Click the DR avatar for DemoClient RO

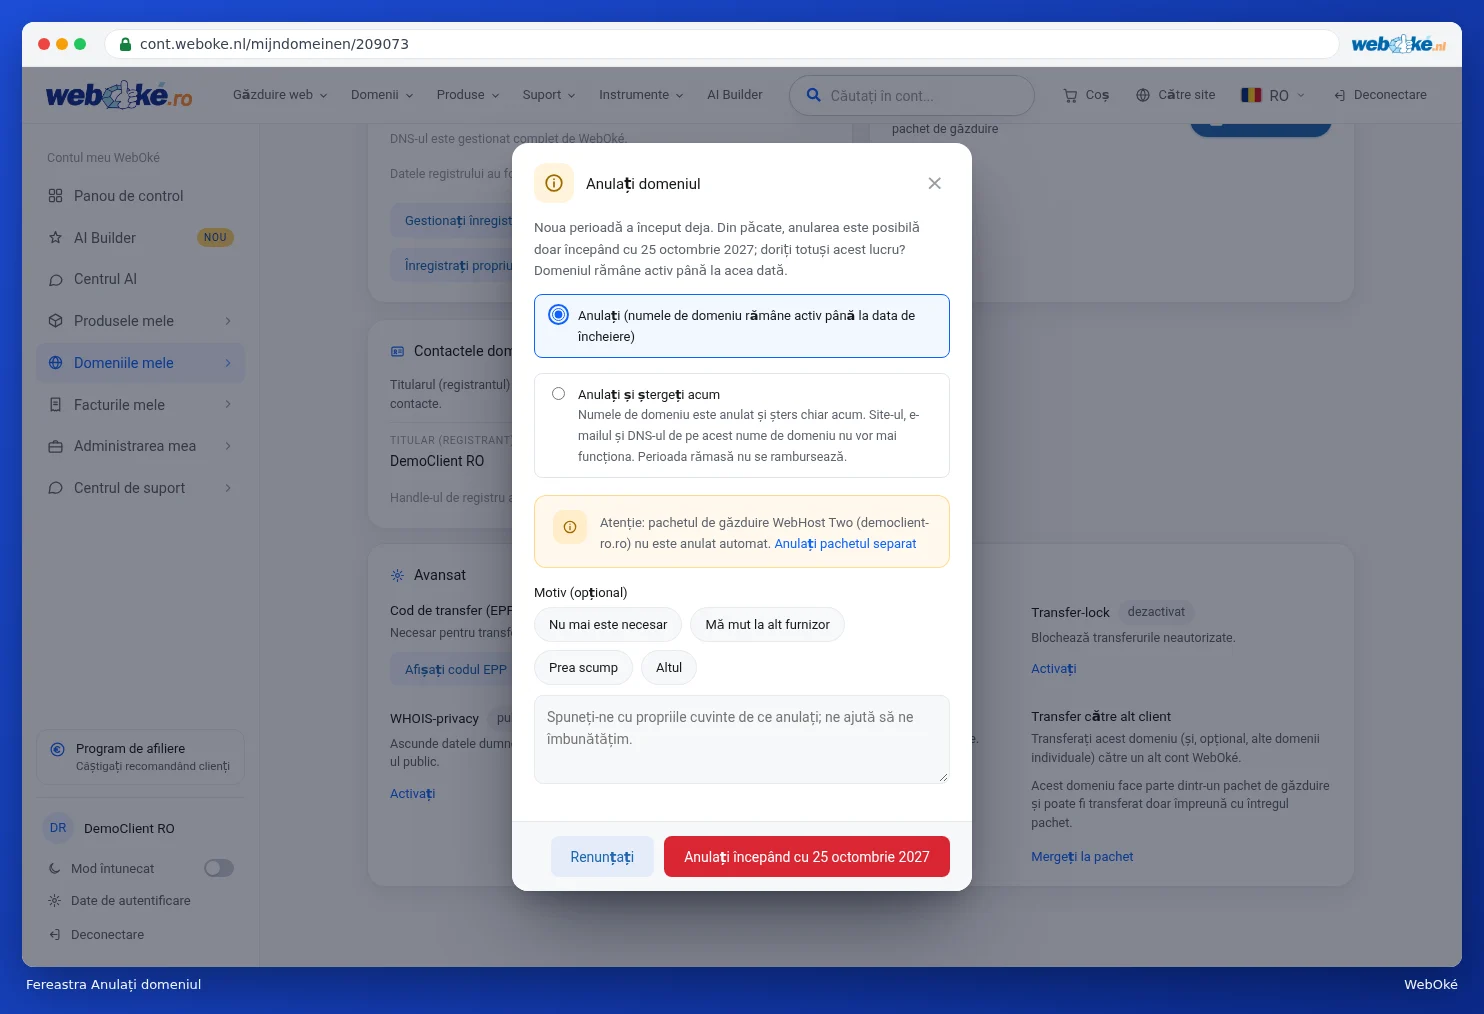[x=58, y=828]
